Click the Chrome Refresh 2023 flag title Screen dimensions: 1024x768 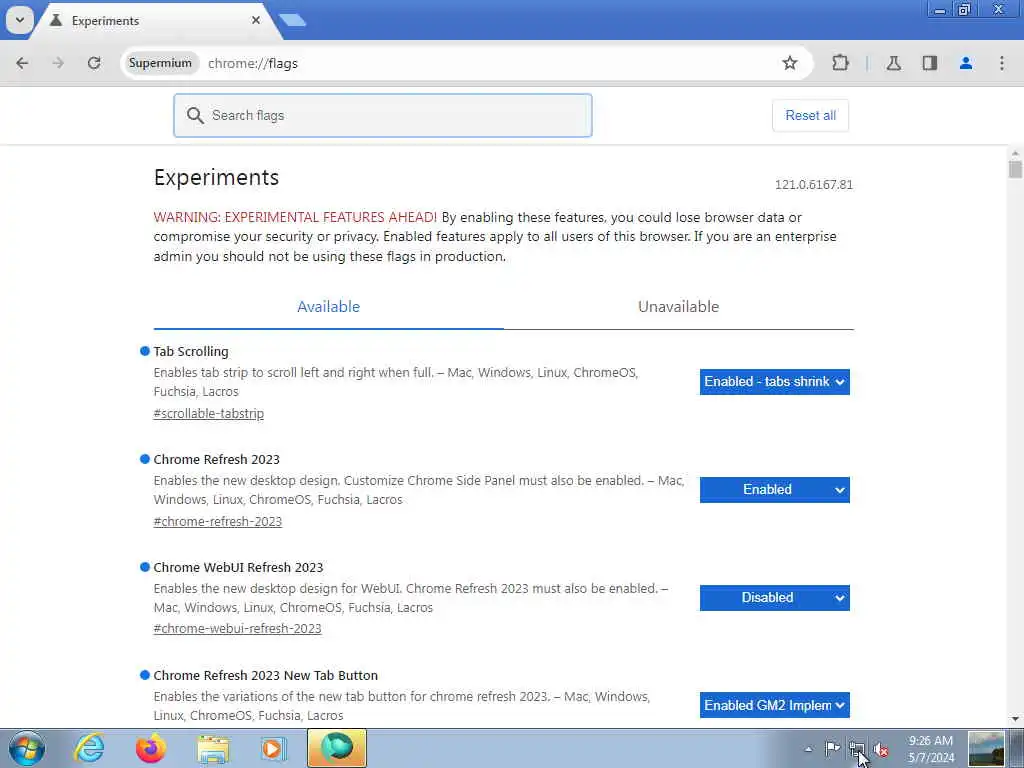216,459
